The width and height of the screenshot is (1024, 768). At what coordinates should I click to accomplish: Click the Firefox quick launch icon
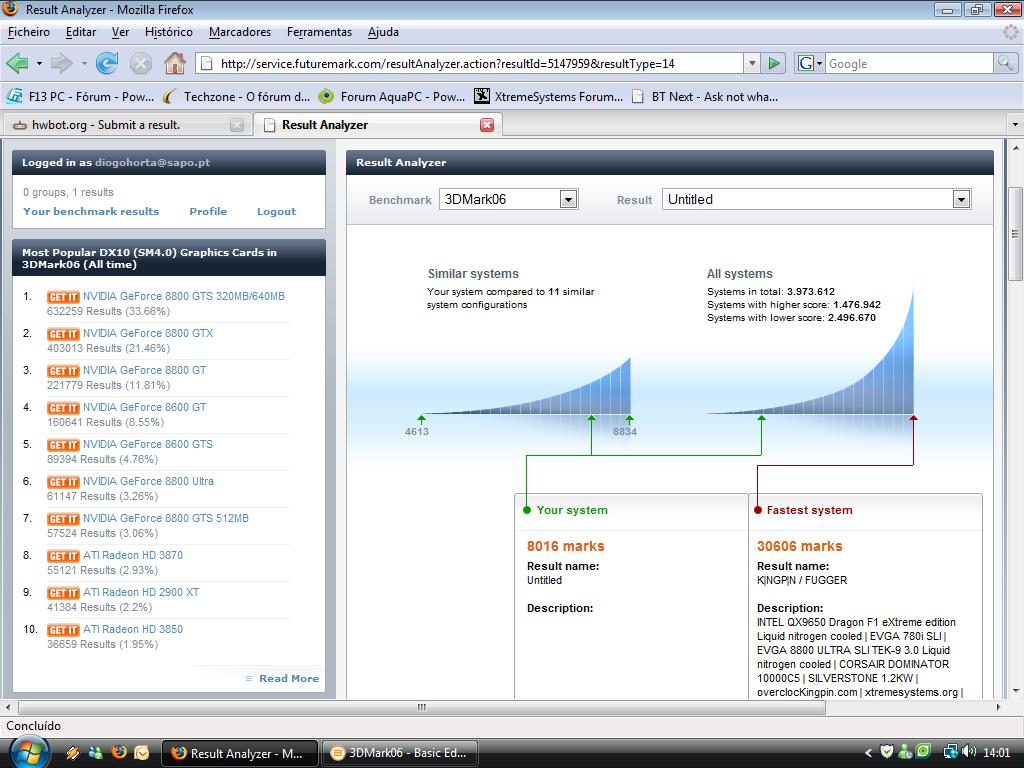coord(119,753)
